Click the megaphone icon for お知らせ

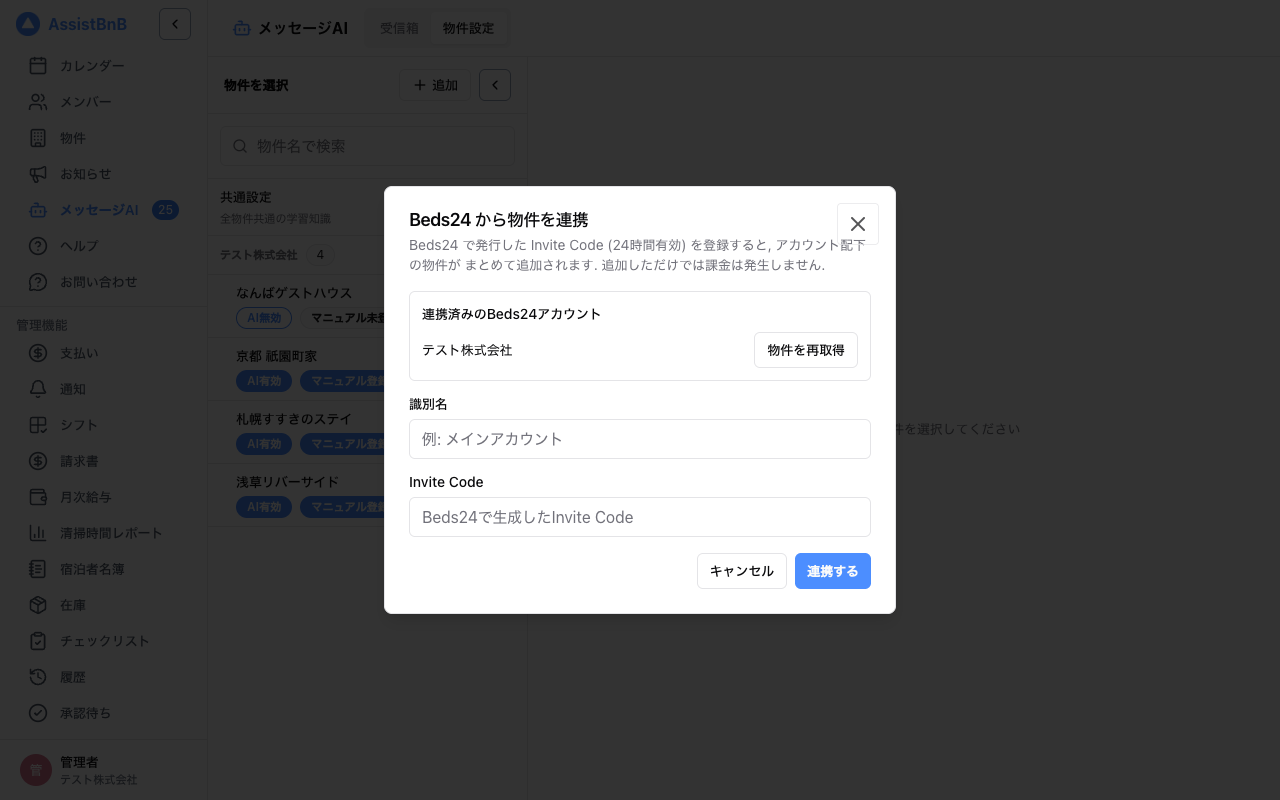pos(38,174)
